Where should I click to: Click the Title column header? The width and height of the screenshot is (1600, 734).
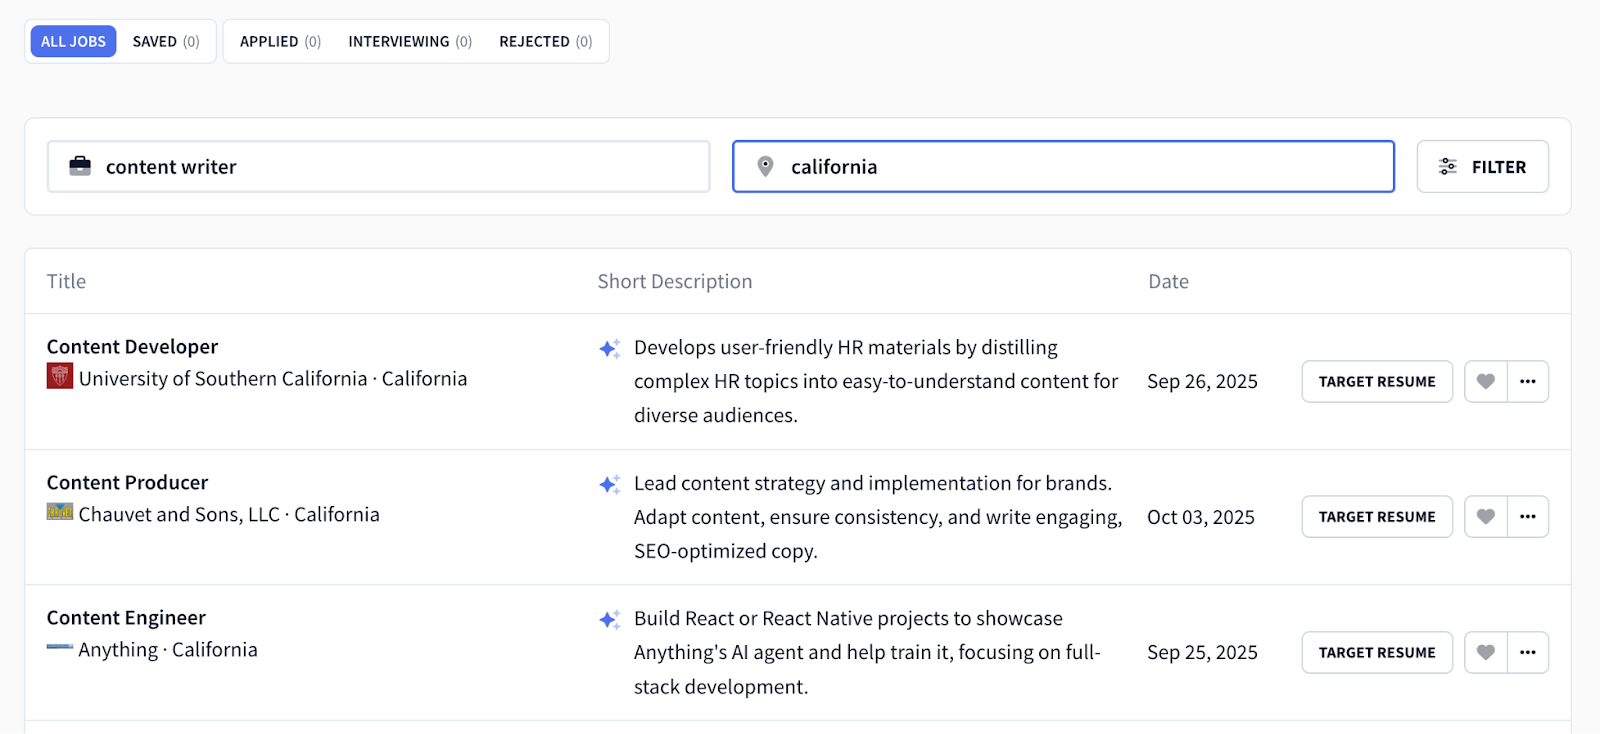click(x=66, y=281)
